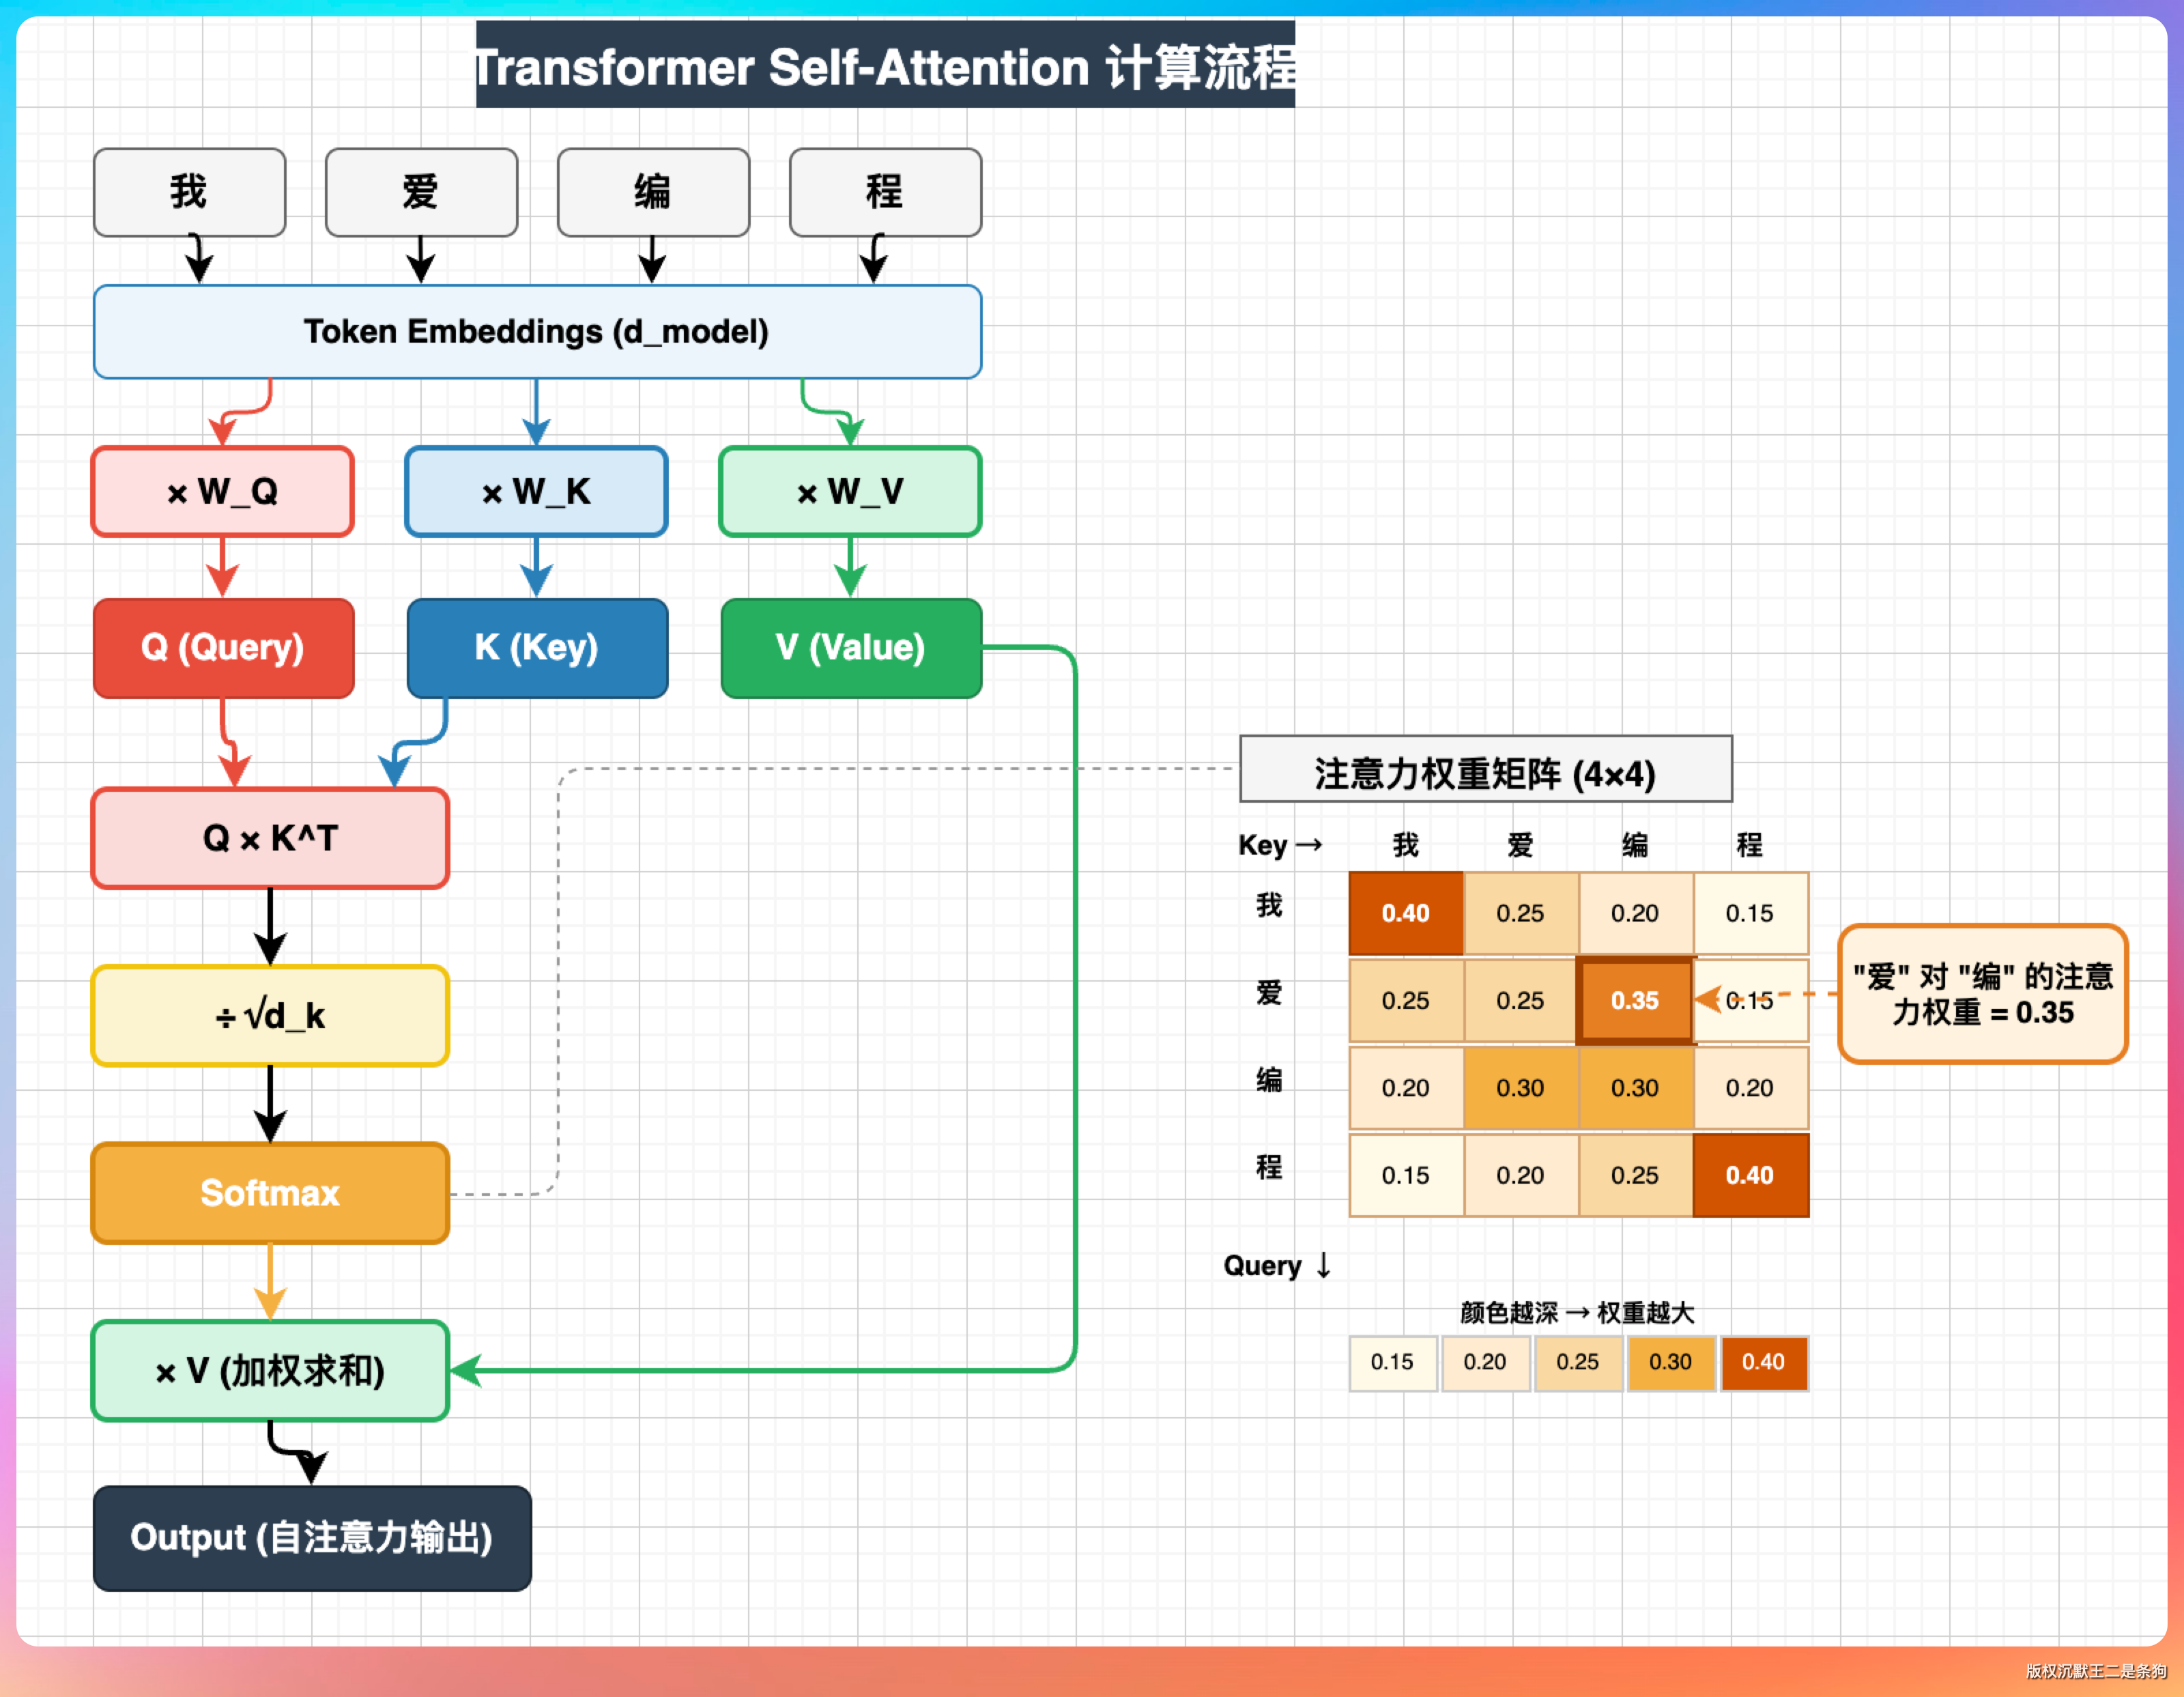Select the 爱 input token box
The width and height of the screenshot is (2184, 1697).
pos(421,192)
